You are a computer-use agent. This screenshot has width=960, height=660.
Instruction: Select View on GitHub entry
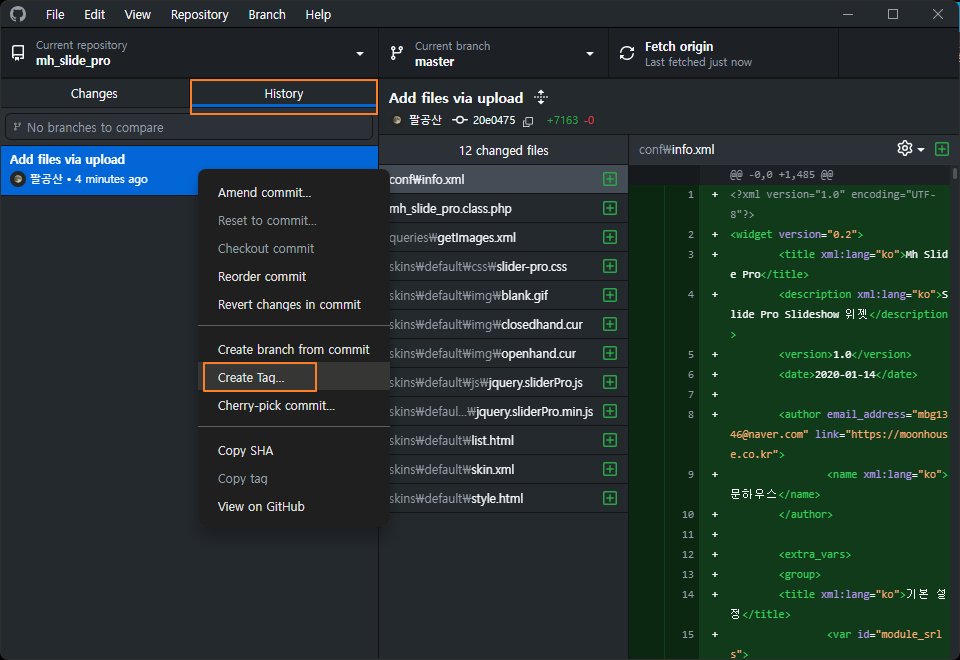(294, 506)
